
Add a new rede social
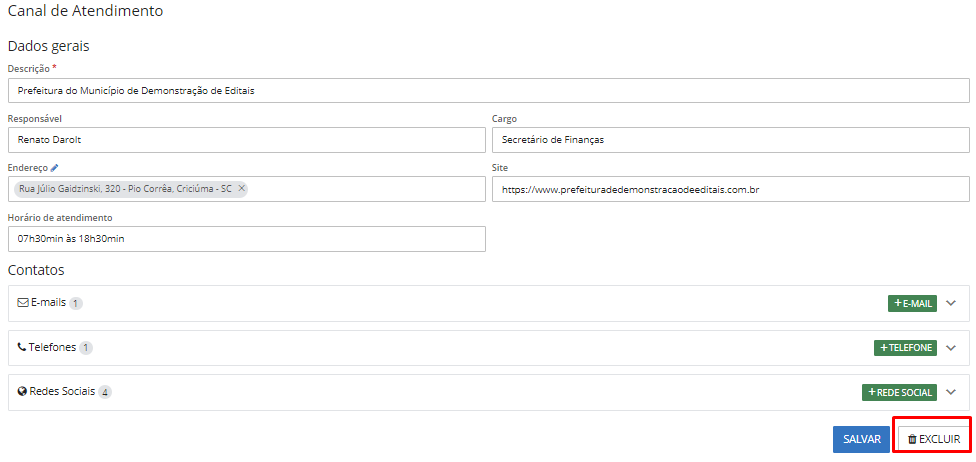[899, 393]
